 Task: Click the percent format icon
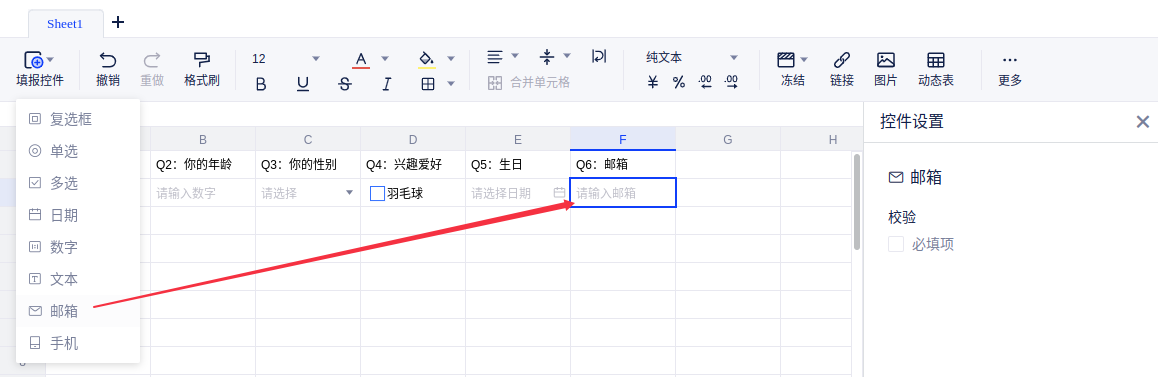coord(679,82)
